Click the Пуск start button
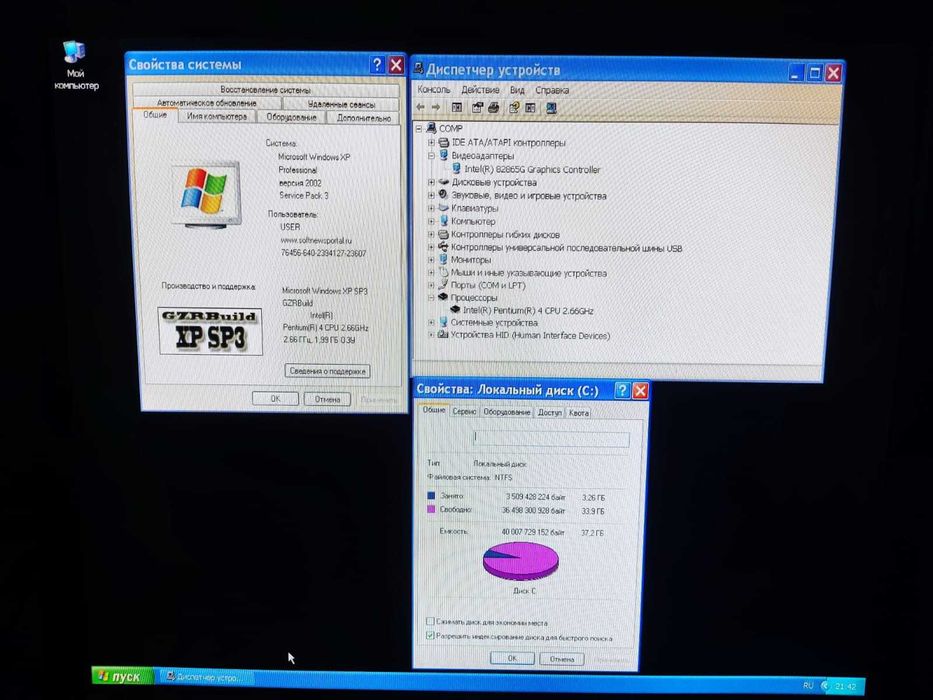The height and width of the screenshot is (700, 933). coord(121,676)
